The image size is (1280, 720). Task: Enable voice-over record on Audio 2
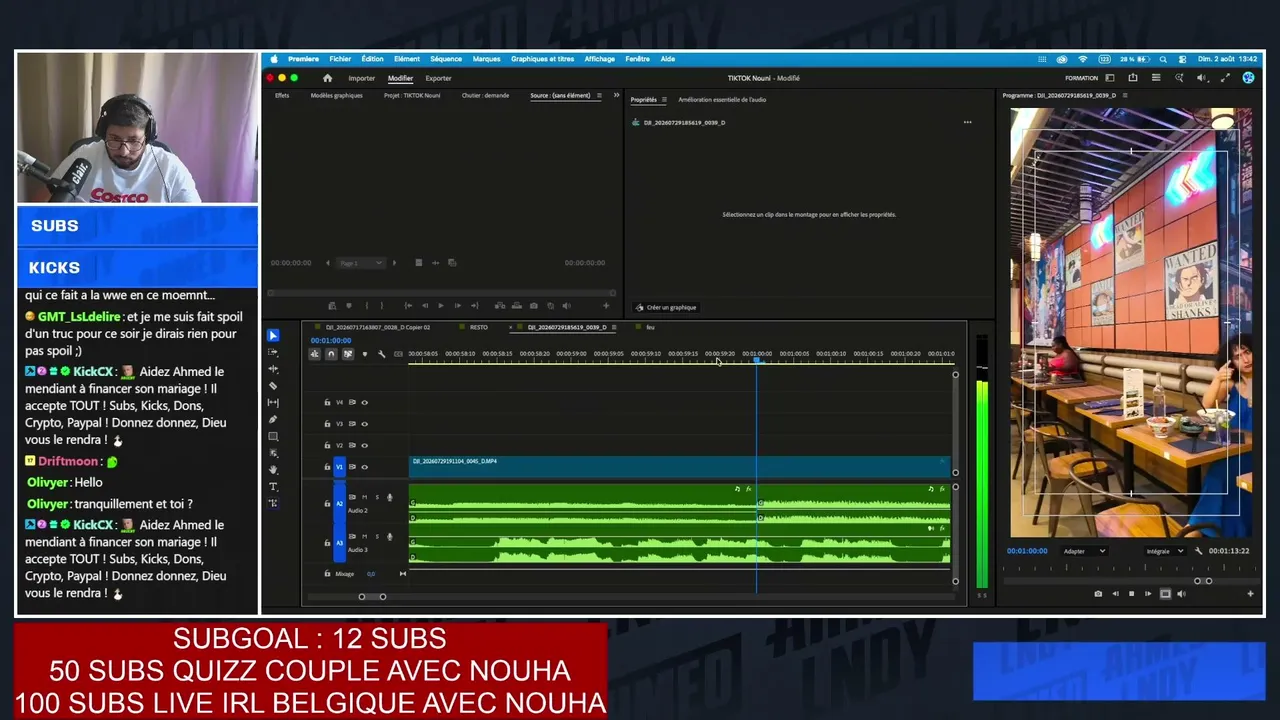tap(390, 497)
